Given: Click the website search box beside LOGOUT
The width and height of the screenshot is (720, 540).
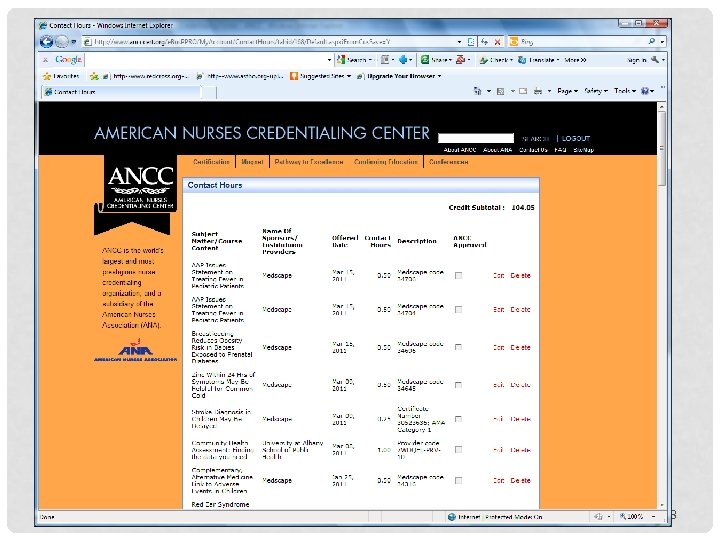Looking at the screenshot, I should tap(476, 138).
